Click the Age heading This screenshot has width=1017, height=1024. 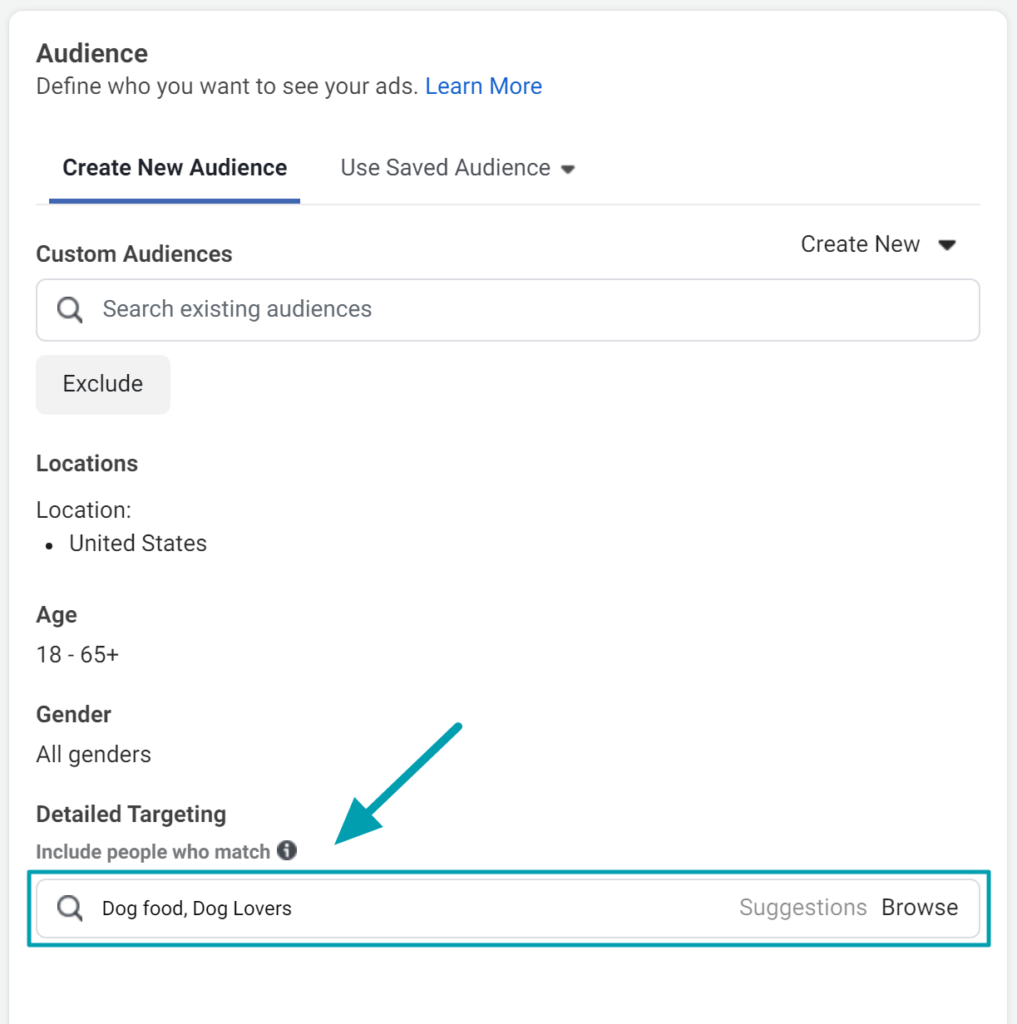click(x=57, y=615)
